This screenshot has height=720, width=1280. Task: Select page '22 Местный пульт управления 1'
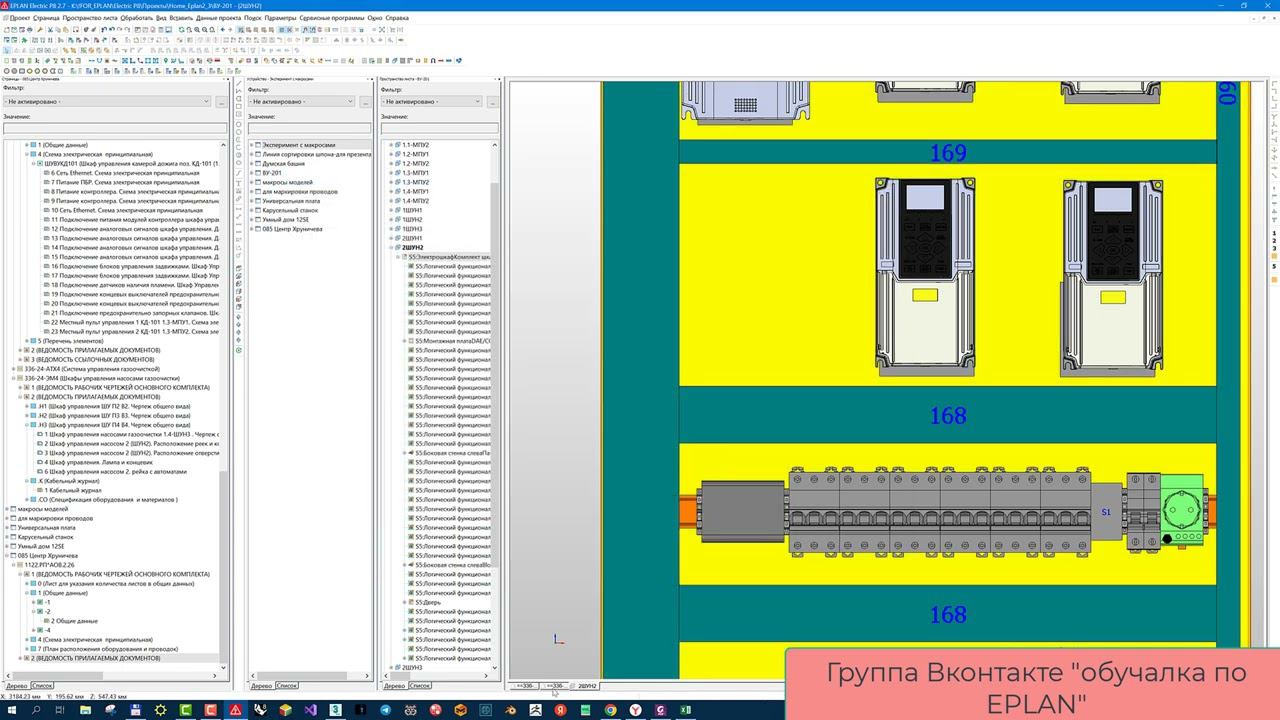132,322
